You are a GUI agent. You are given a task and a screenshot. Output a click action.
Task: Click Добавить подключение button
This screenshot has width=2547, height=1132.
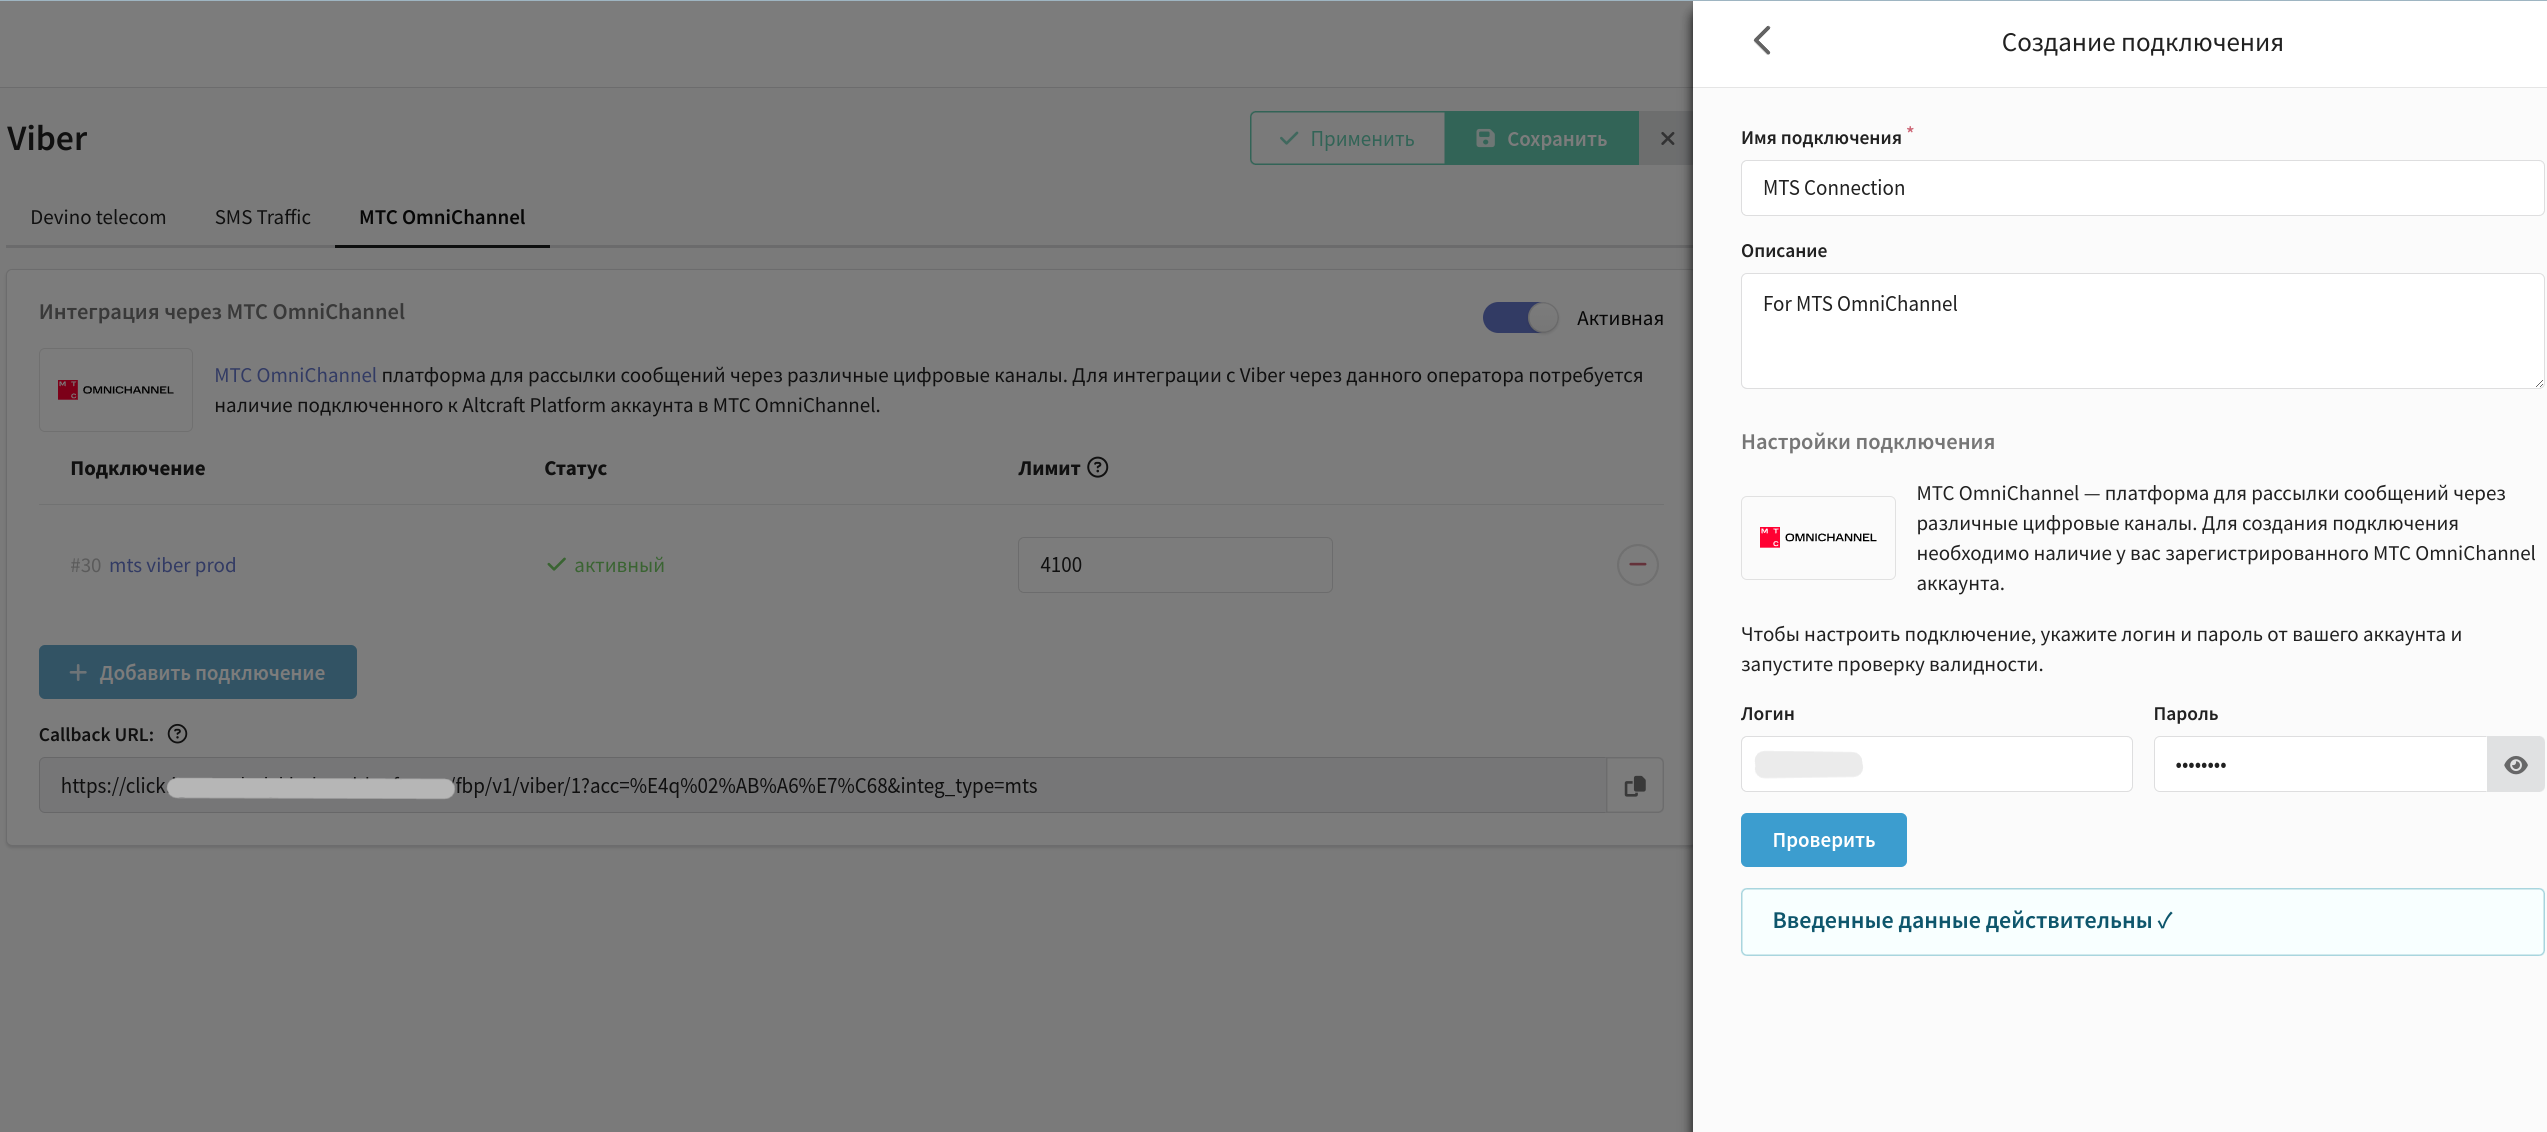pyautogui.click(x=198, y=672)
